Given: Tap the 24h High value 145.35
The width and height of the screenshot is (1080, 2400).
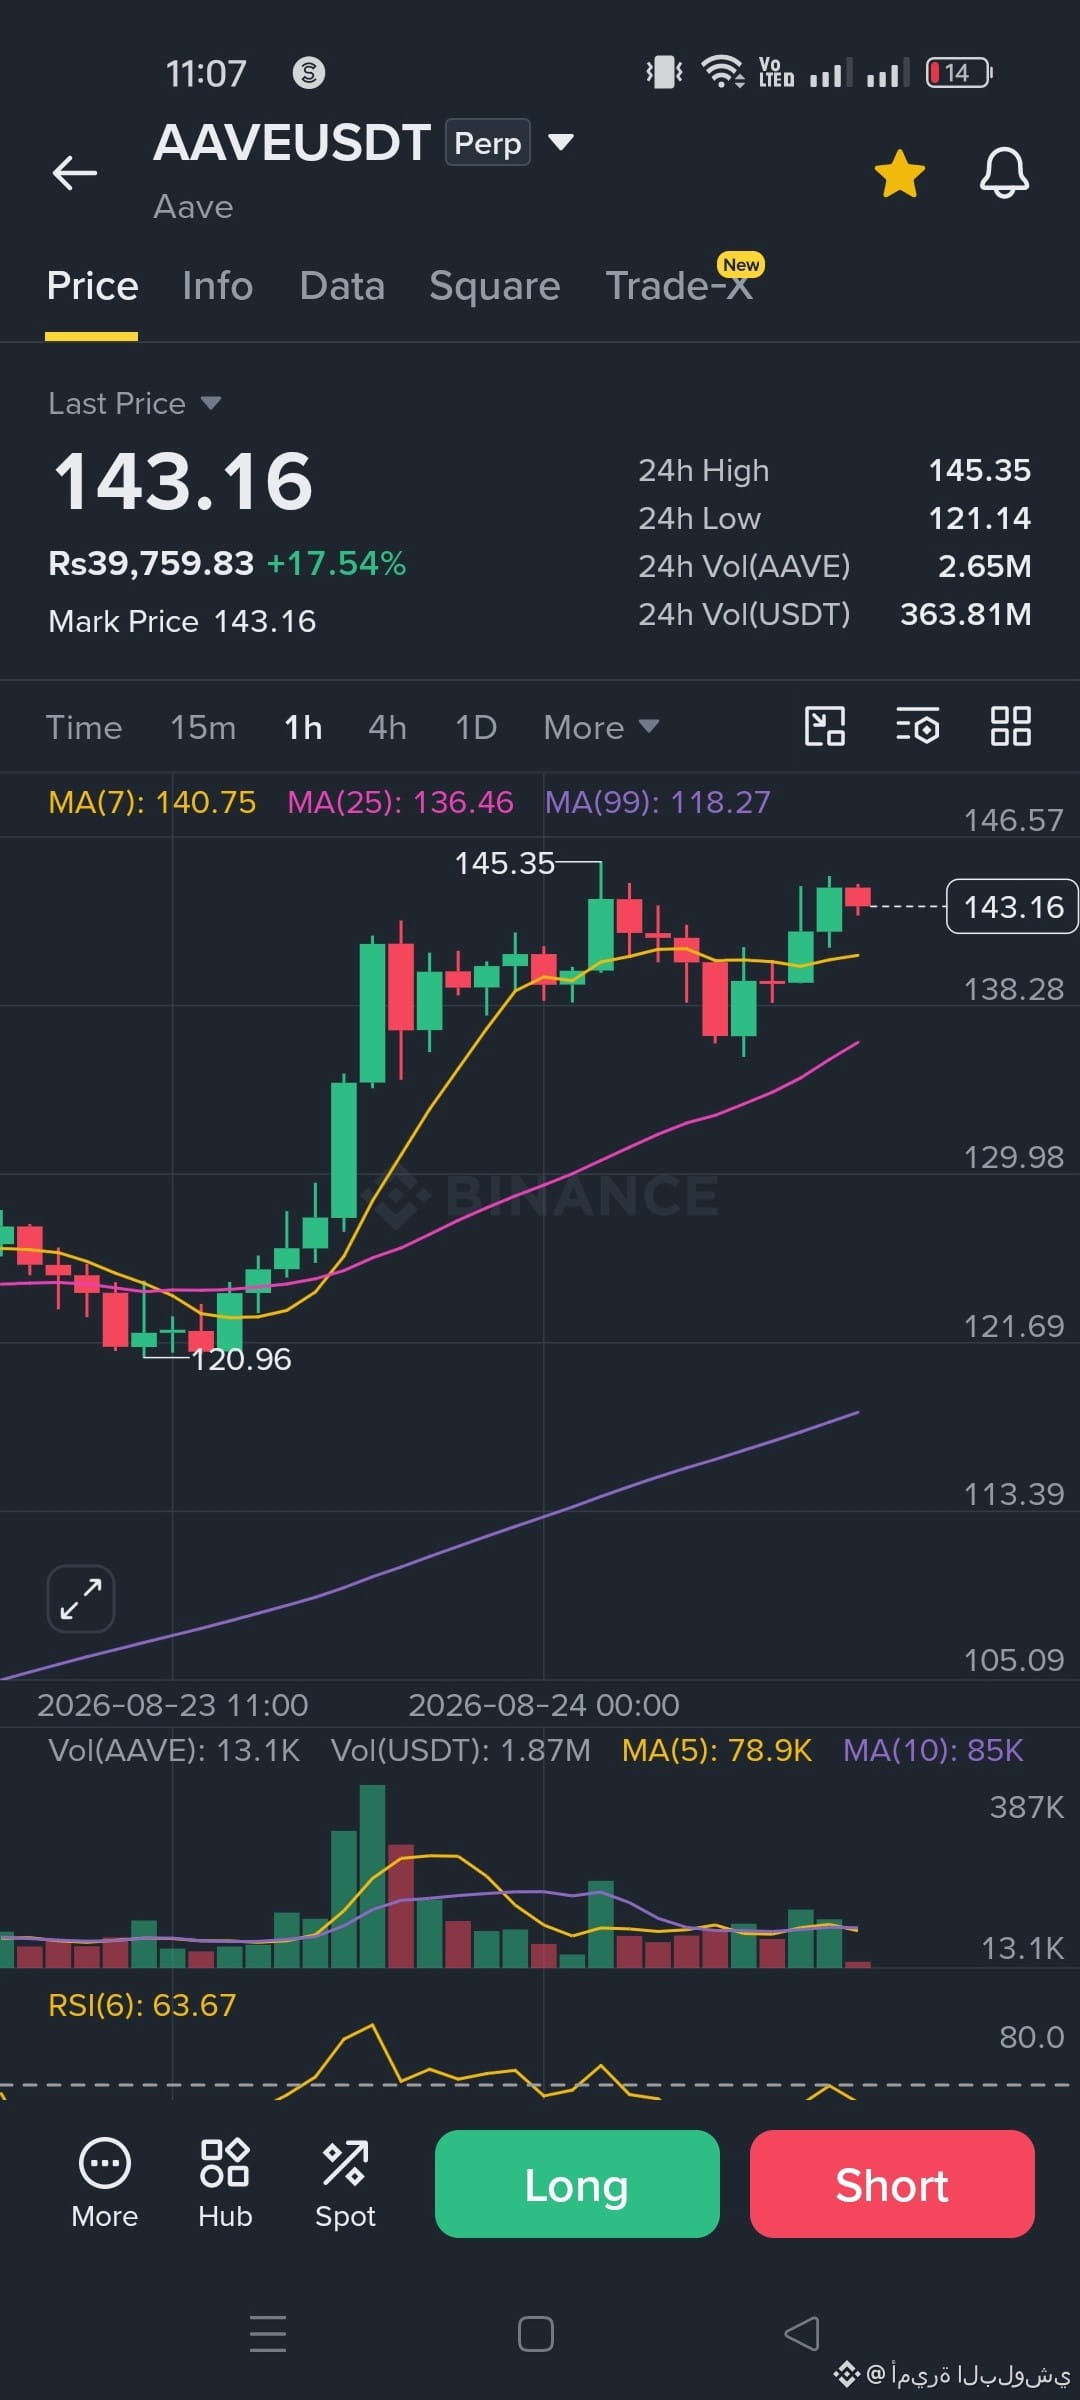Looking at the screenshot, I should pos(980,470).
